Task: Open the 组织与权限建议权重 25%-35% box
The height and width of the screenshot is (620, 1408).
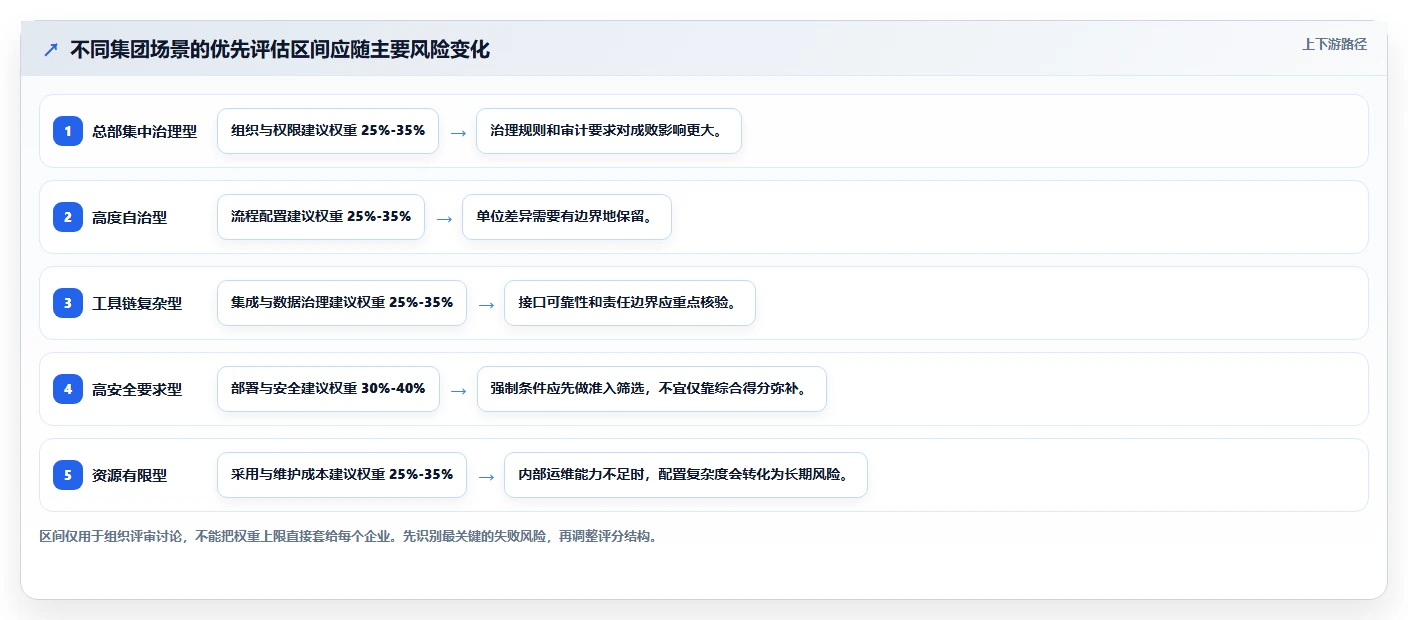Action: click(x=328, y=131)
